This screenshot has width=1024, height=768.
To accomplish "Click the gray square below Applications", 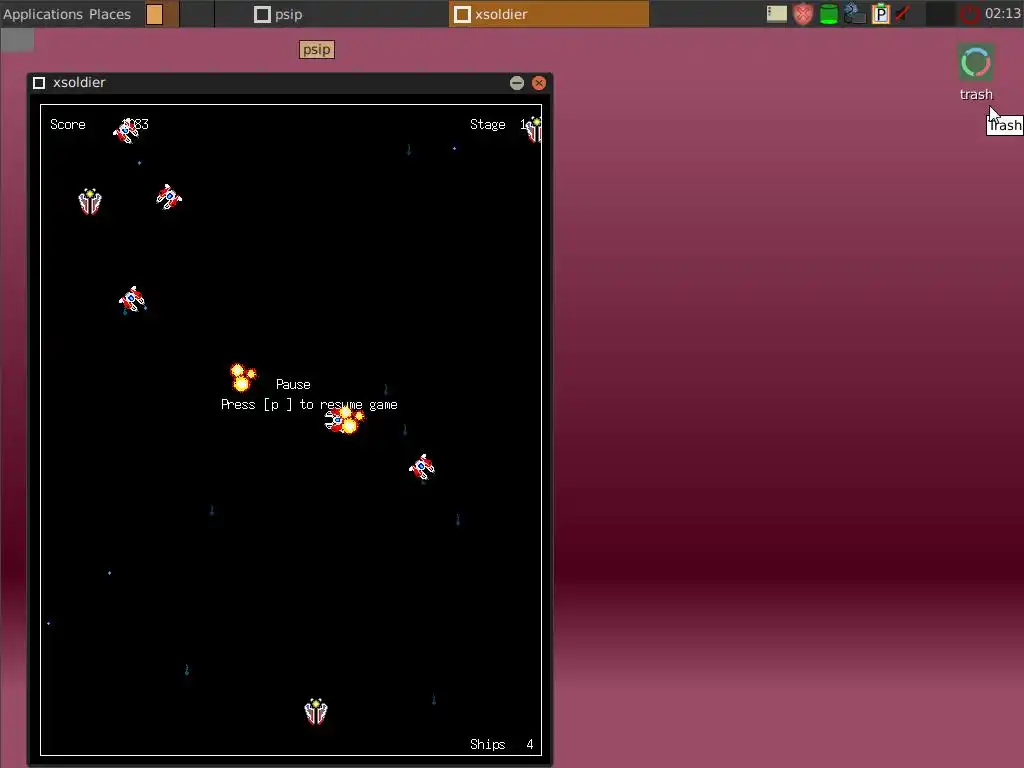I will [x=18, y=40].
